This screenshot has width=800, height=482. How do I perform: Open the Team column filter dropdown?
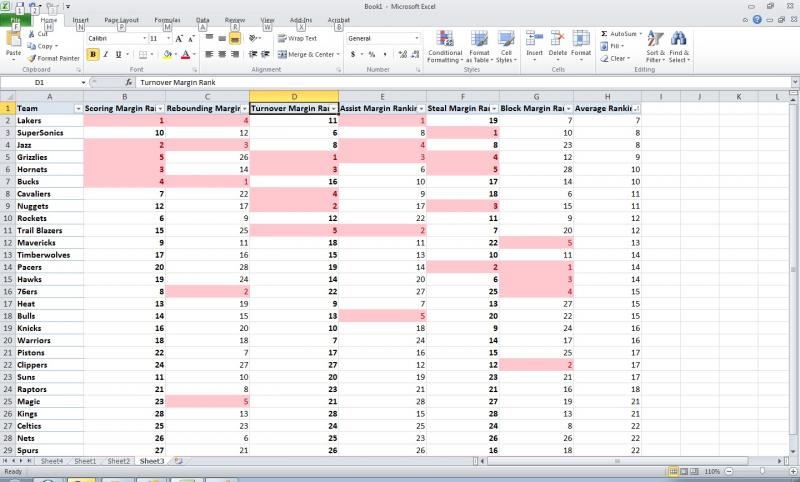(x=76, y=108)
